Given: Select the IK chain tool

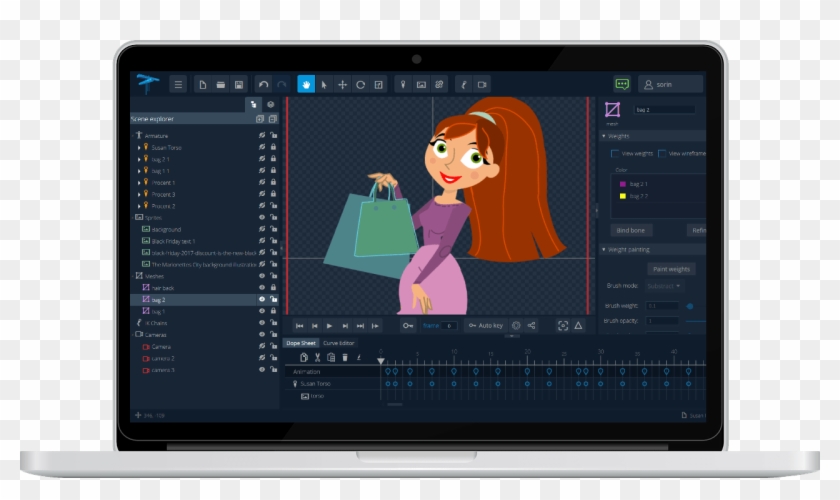Looking at the screenshot, I should (464, 85).
